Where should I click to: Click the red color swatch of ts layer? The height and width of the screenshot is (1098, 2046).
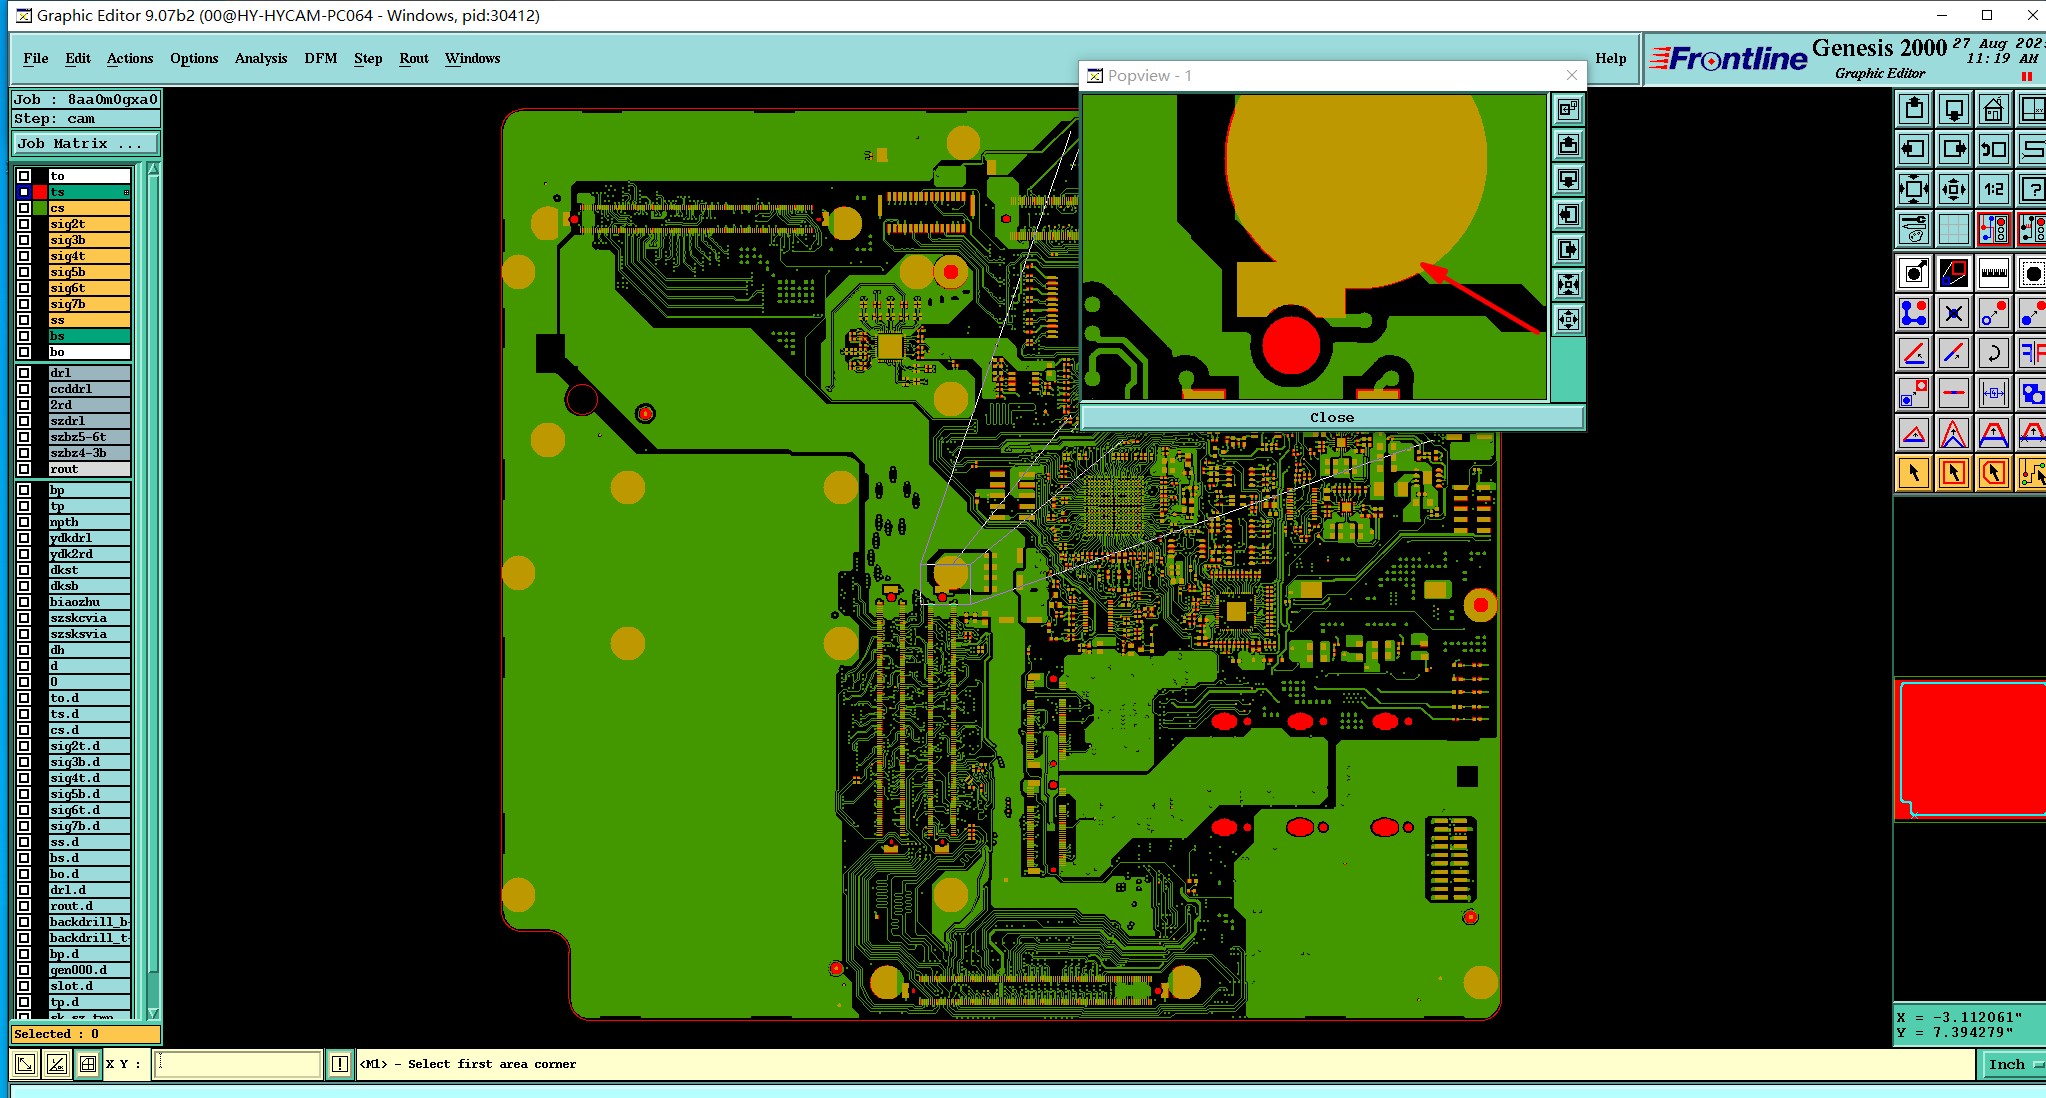[40, 192]
